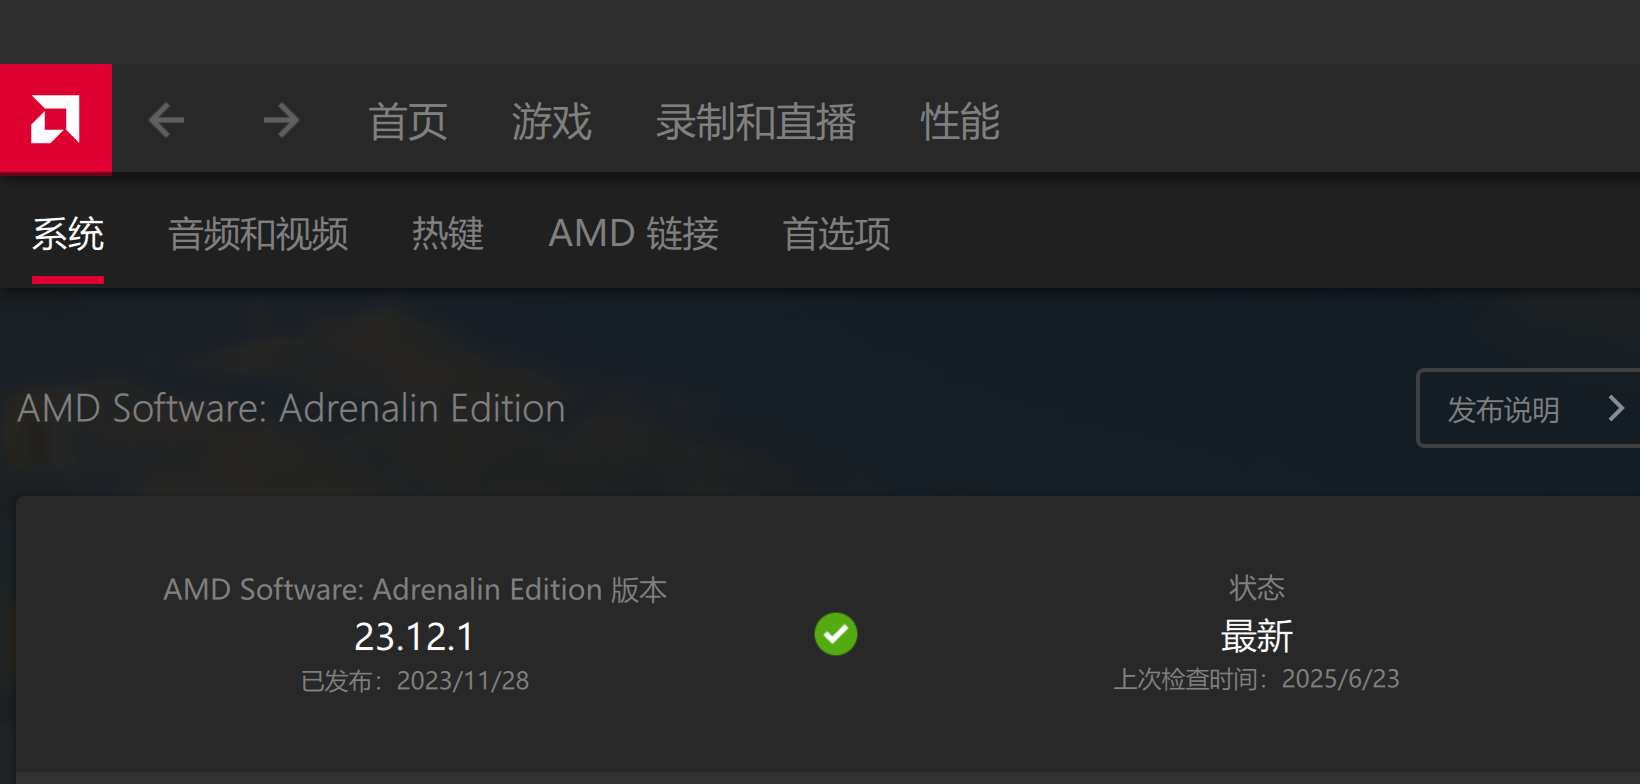Open the 首选项 preferences page
Screen dimensions: 1640x784
836,234
